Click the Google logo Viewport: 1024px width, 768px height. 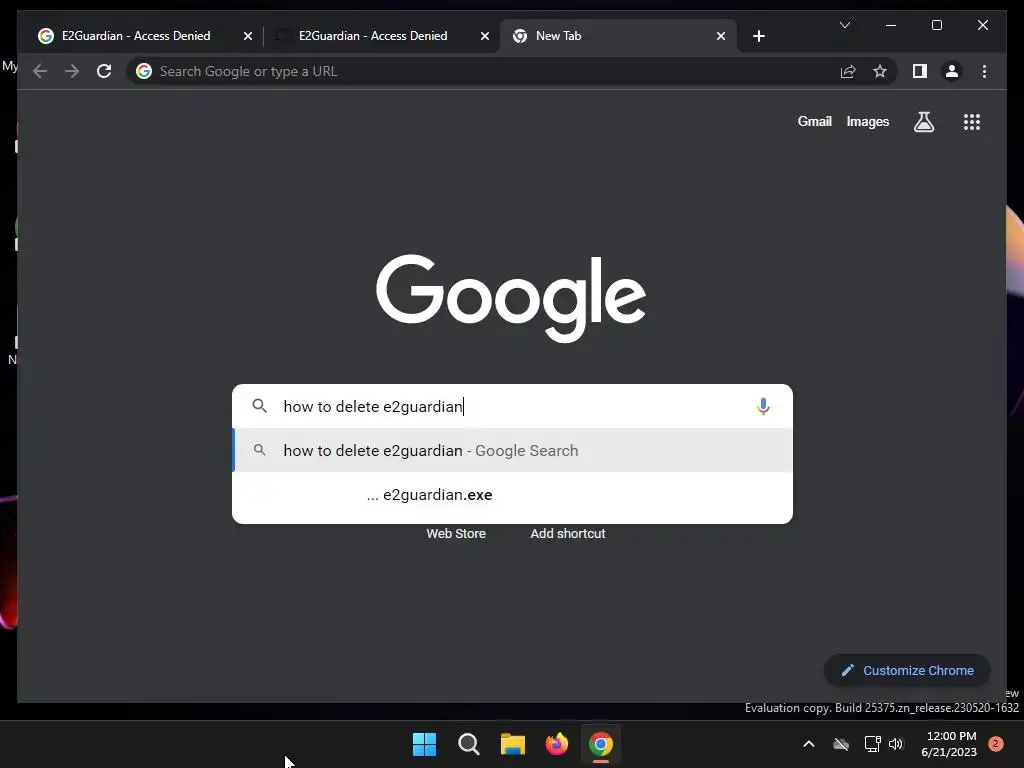tap(511, 298)
